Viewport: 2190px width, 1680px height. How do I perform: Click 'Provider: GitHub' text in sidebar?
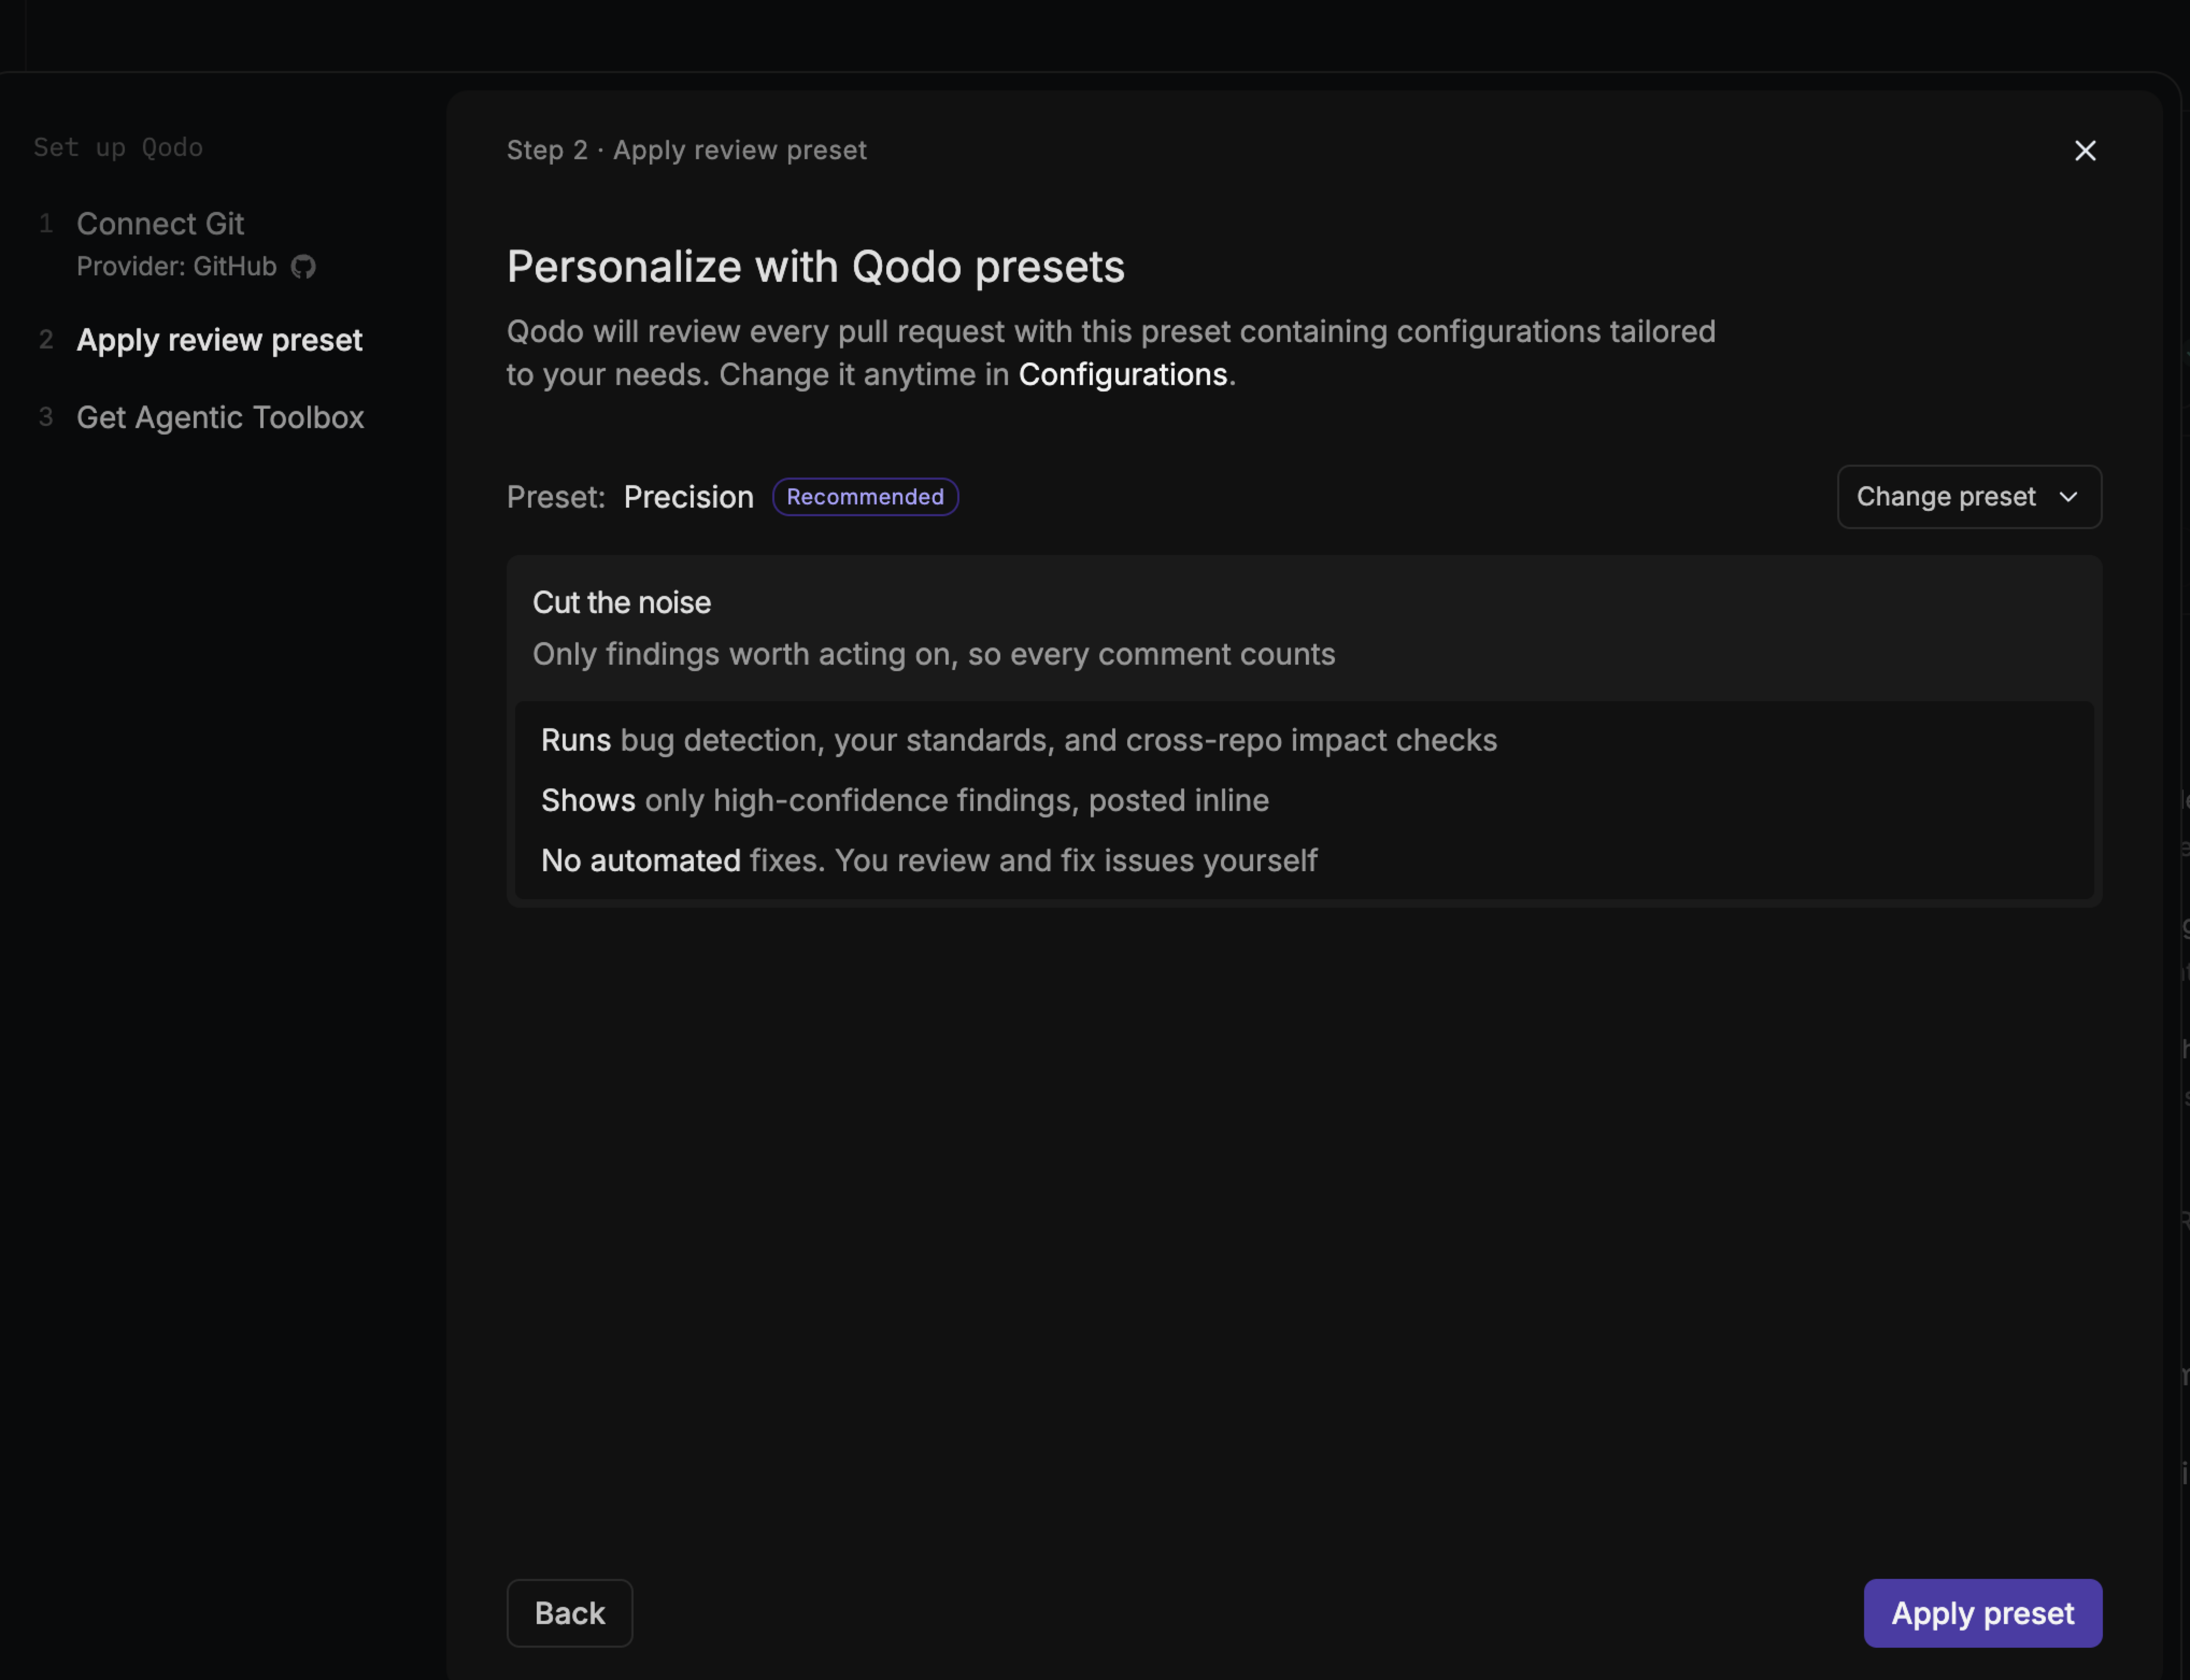176,267
